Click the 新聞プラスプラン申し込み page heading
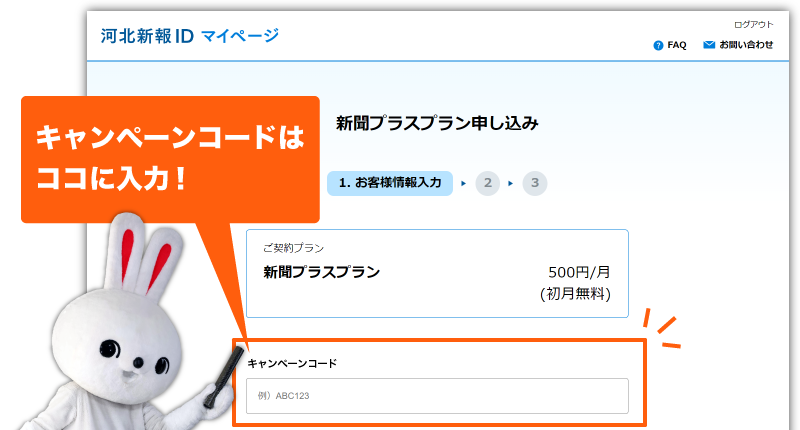This screenshot has width=800, height=430. [437, 124]
